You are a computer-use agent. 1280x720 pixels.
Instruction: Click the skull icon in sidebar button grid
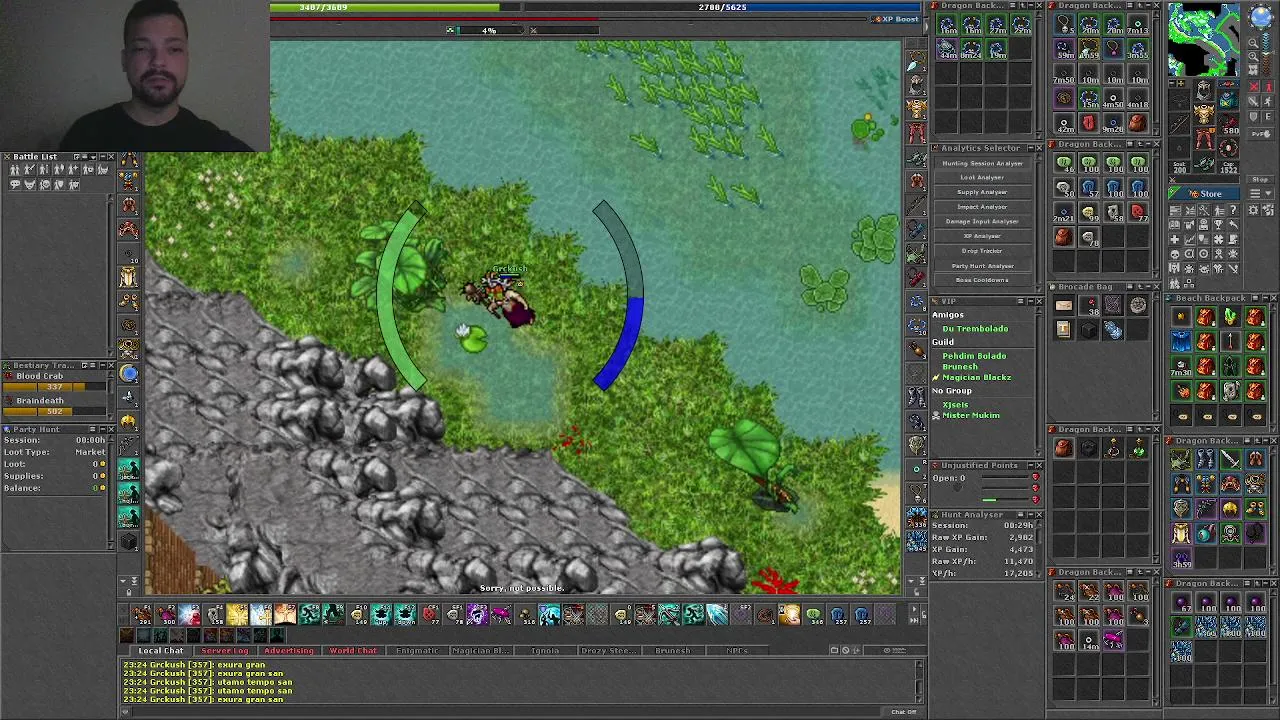pyautogui.click(x=1175, y=254)
